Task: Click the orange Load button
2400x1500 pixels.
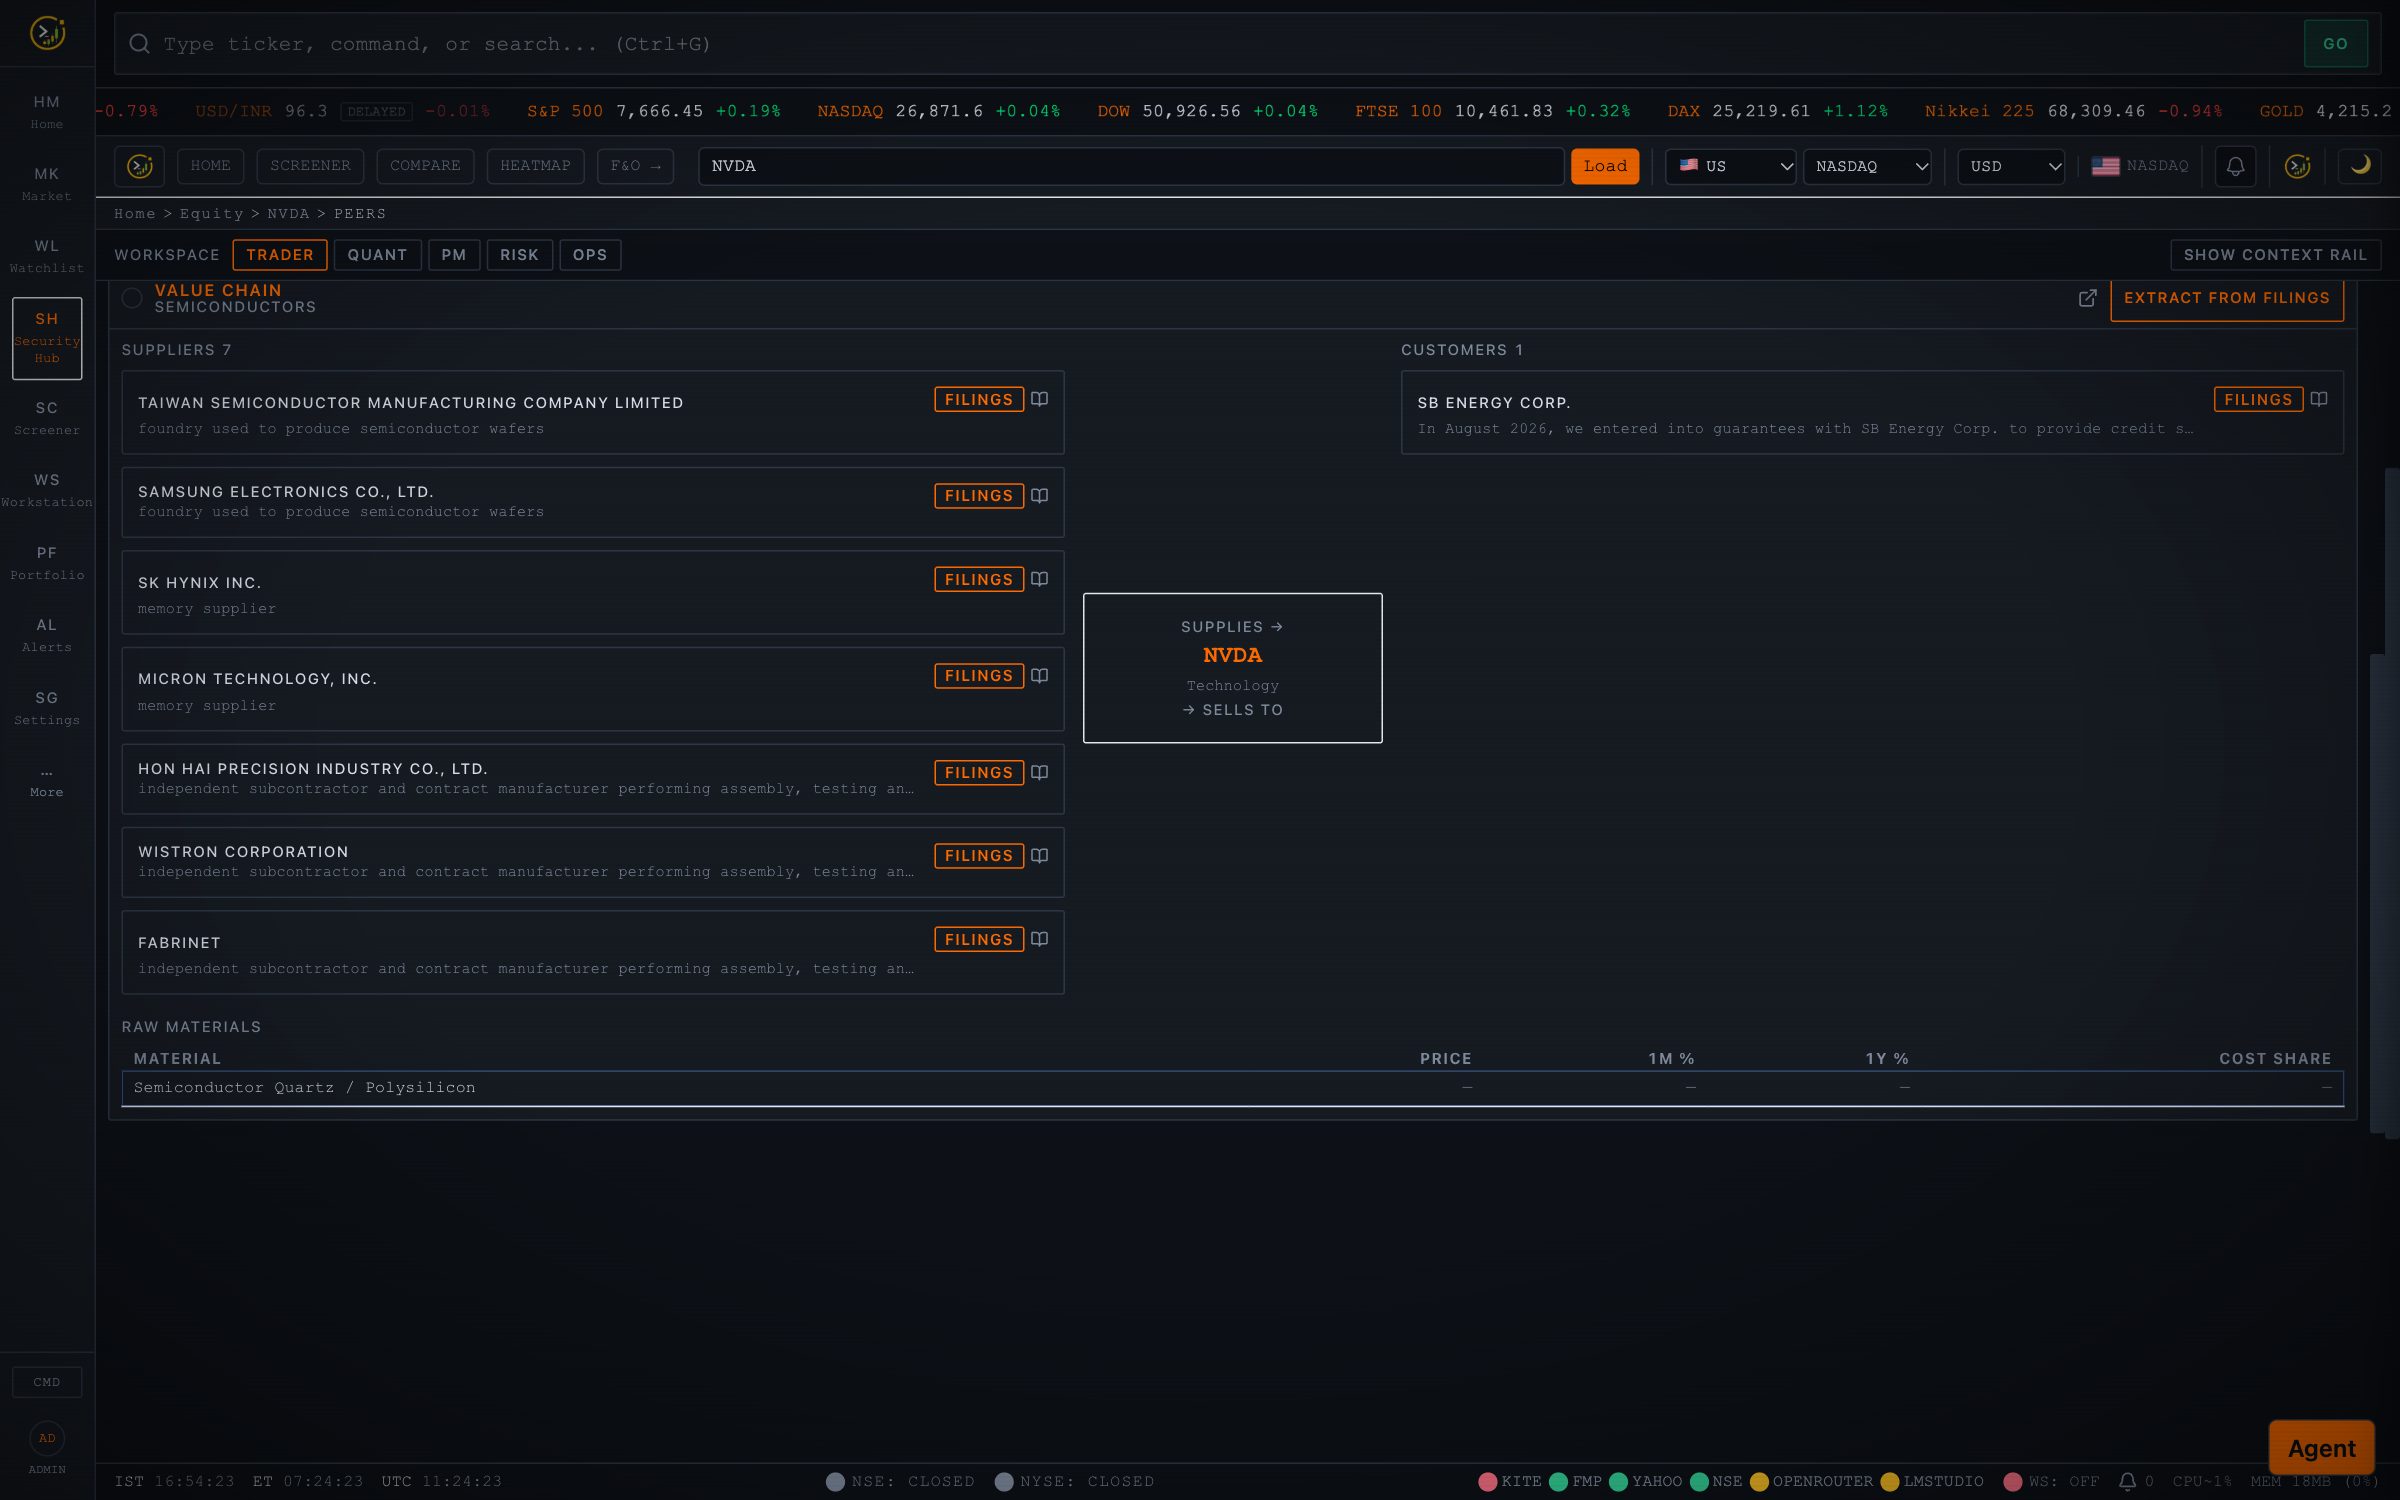Action: point(1605,166)
